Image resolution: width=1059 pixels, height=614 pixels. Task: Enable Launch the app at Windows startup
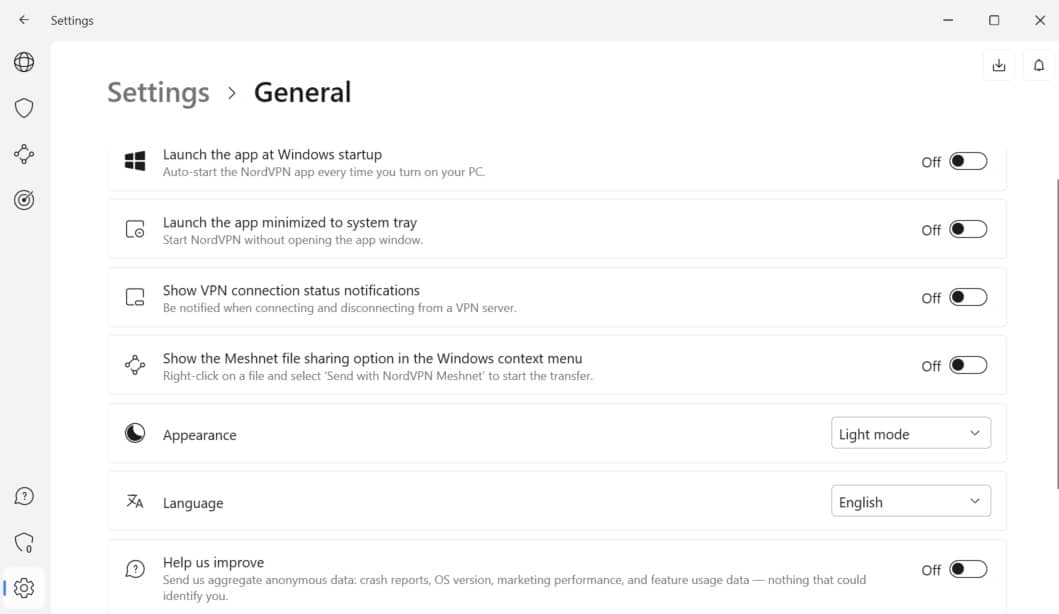point(968,161)
